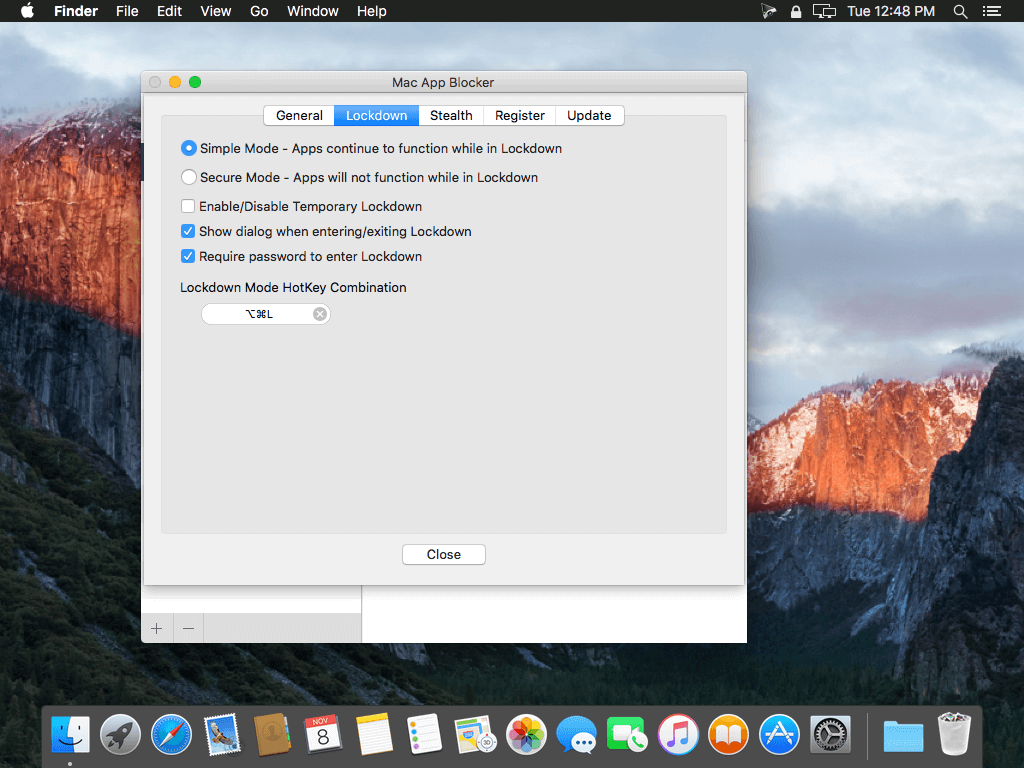Click the Apple menu logo
The width and height of the screenshot is (1024, 768).
pyautogui.click(x=27, y=11)
